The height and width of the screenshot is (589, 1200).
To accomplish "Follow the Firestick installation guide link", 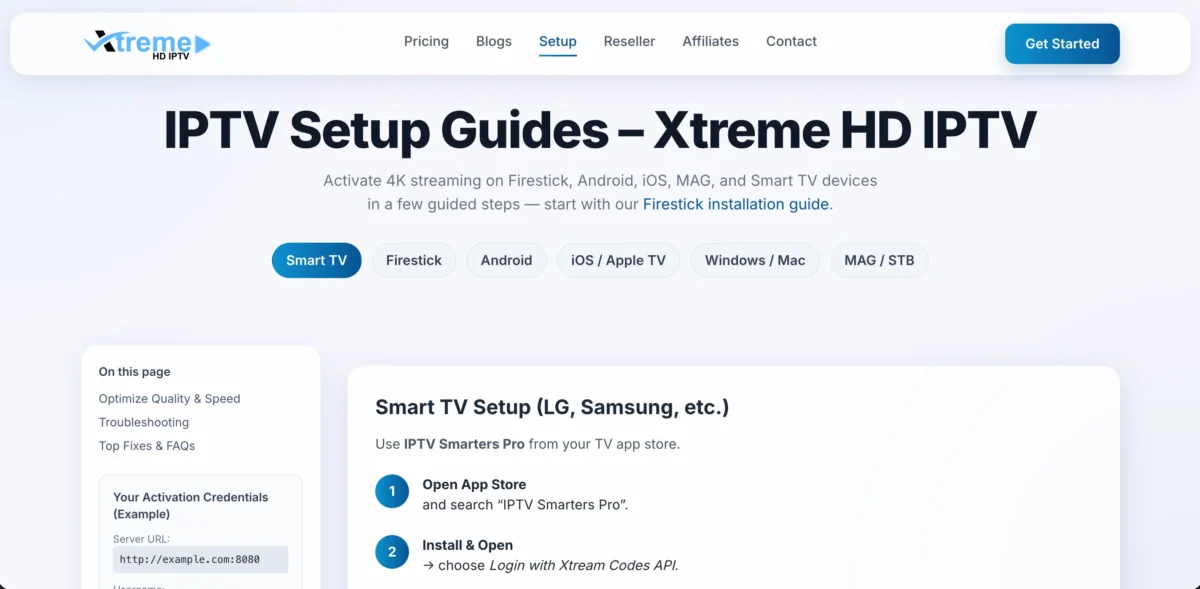I will coord(735,203).
